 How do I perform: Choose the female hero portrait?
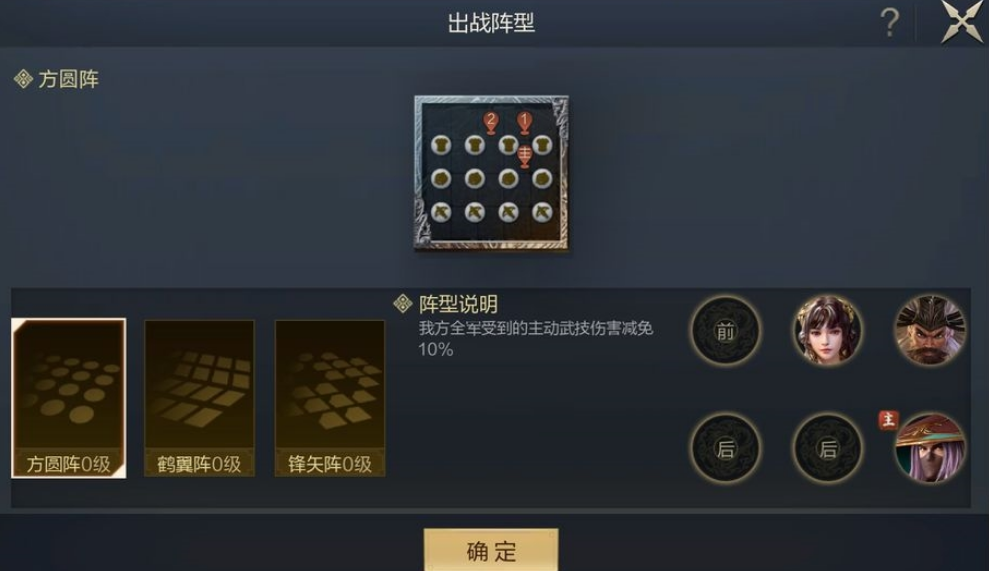(828, 331)
